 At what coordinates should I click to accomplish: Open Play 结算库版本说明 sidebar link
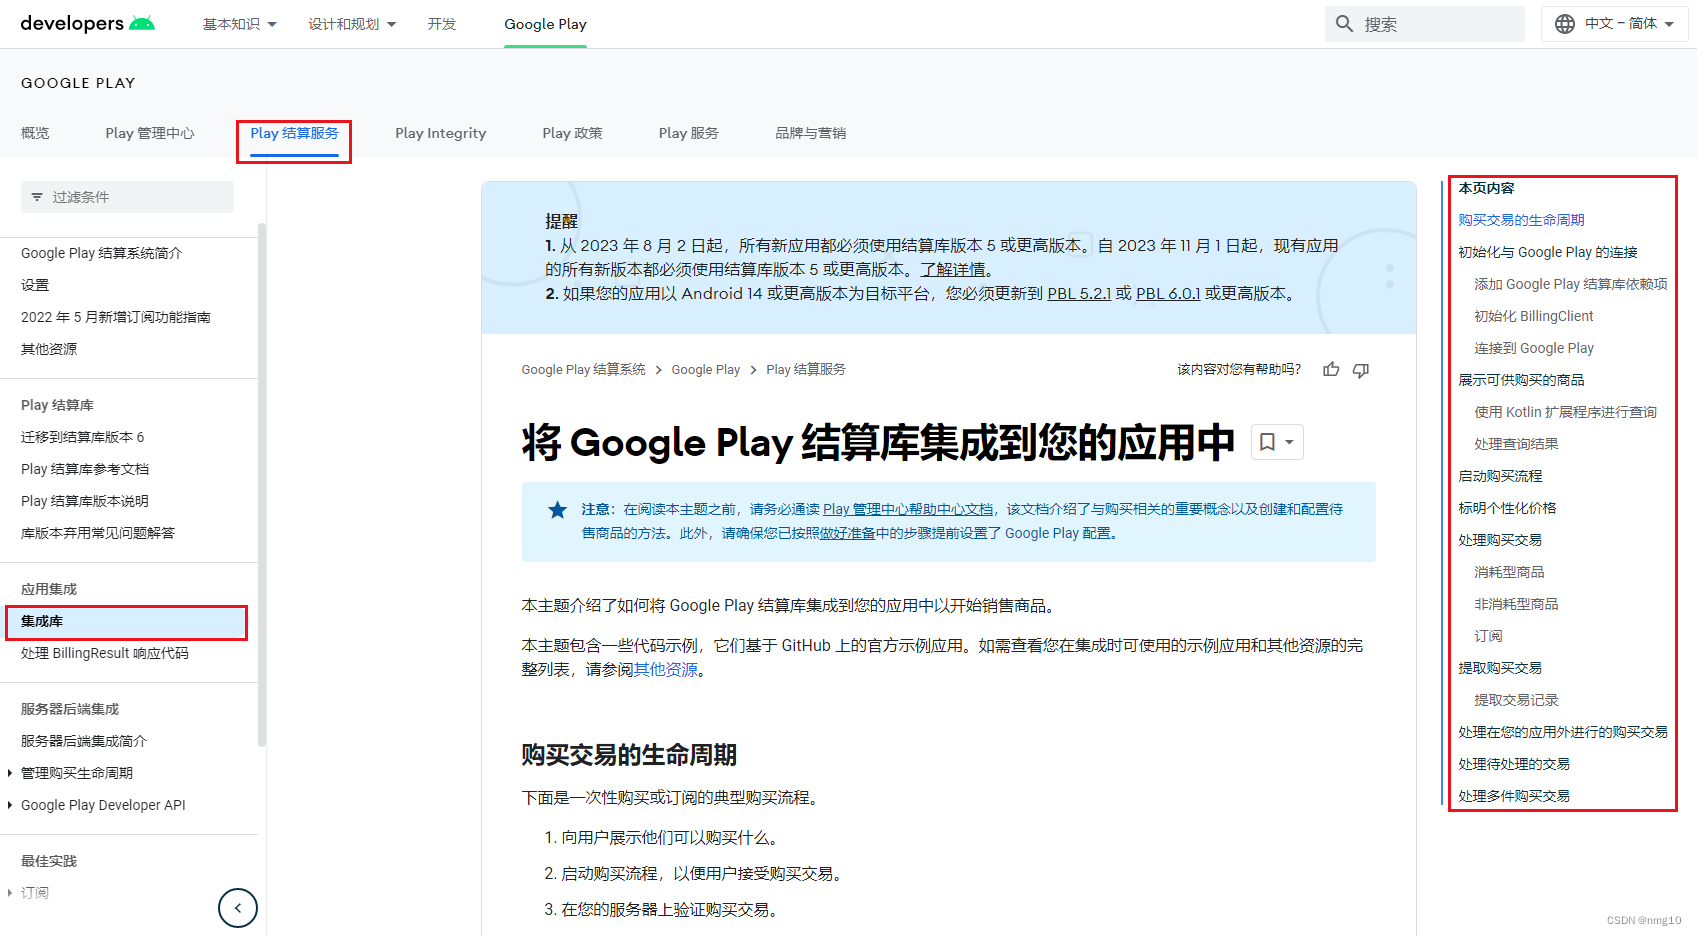coord(85,501)
